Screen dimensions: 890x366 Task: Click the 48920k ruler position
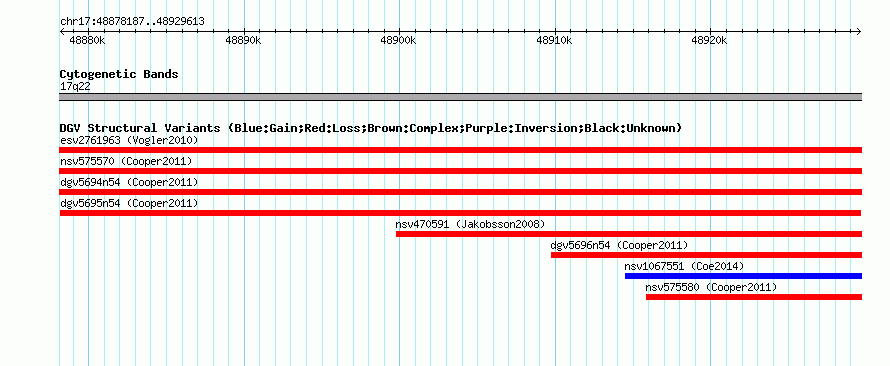tap(710, 40)
